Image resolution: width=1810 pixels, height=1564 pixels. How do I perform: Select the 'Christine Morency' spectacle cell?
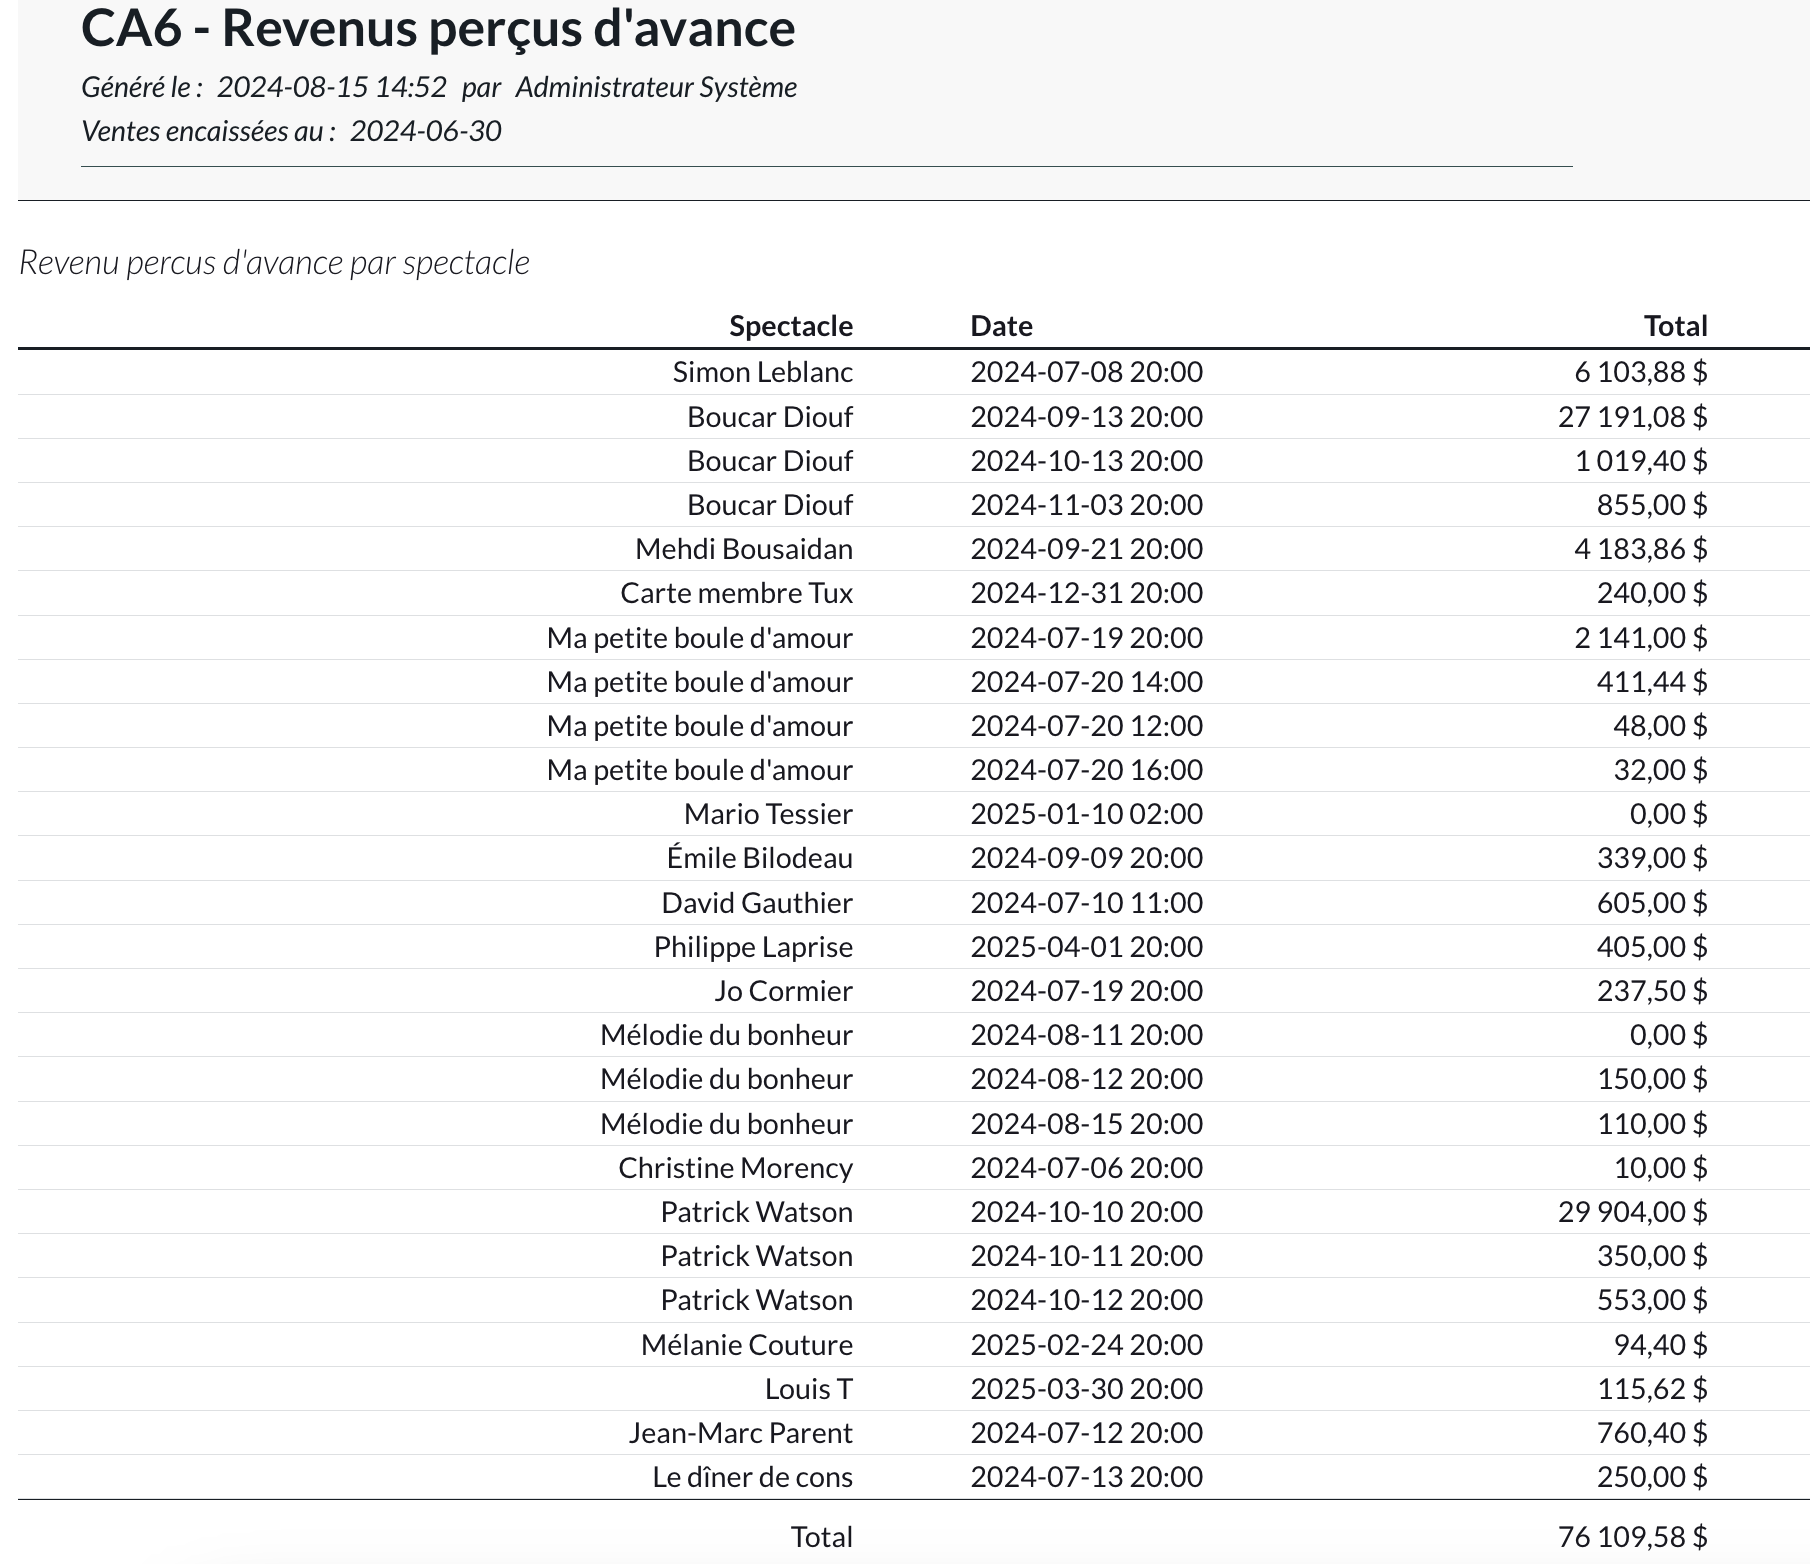pyautogui.click(x=735, y=1168)
